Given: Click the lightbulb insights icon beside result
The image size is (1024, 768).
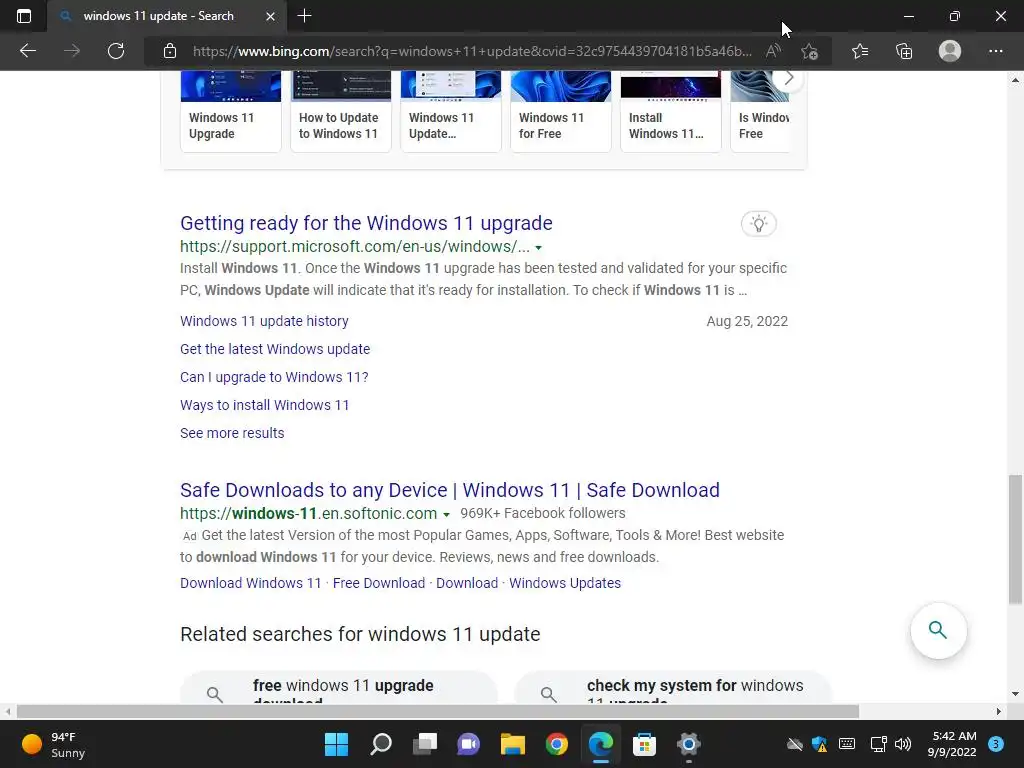Looking at the screenshot, I should coord(758,224).
